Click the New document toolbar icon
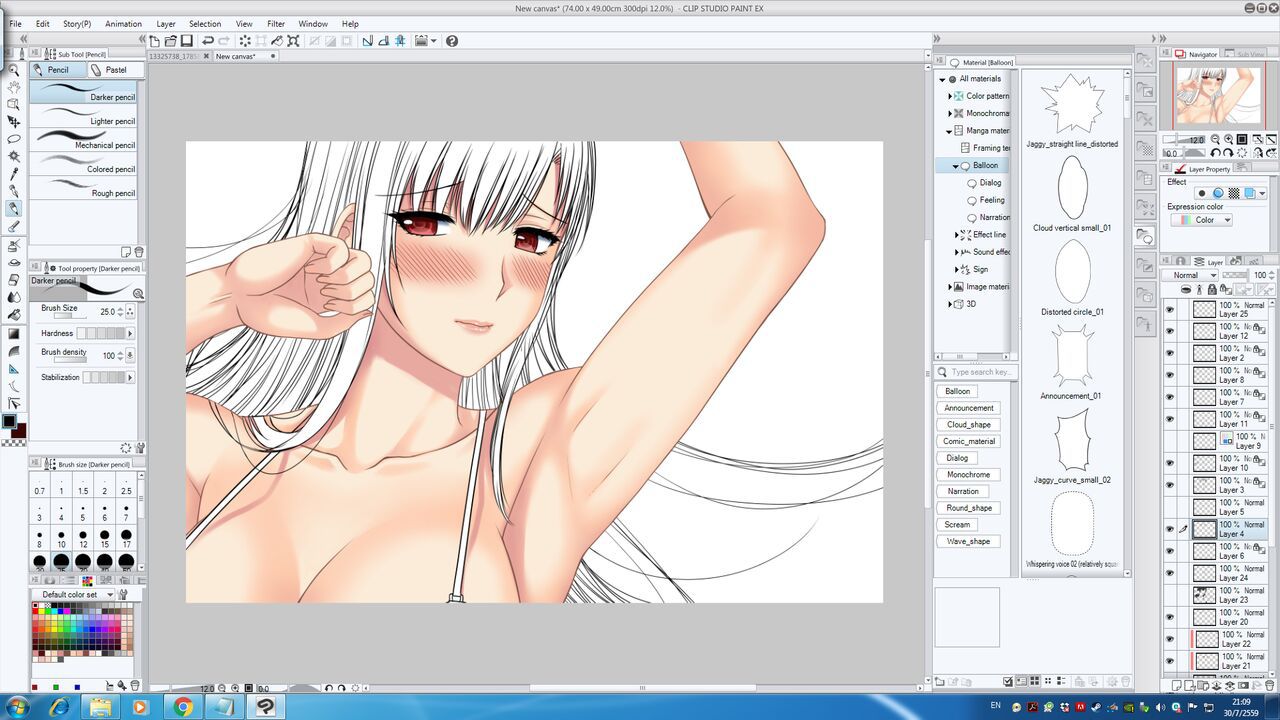The image size is (1280, 720). [x=155, y=41]
